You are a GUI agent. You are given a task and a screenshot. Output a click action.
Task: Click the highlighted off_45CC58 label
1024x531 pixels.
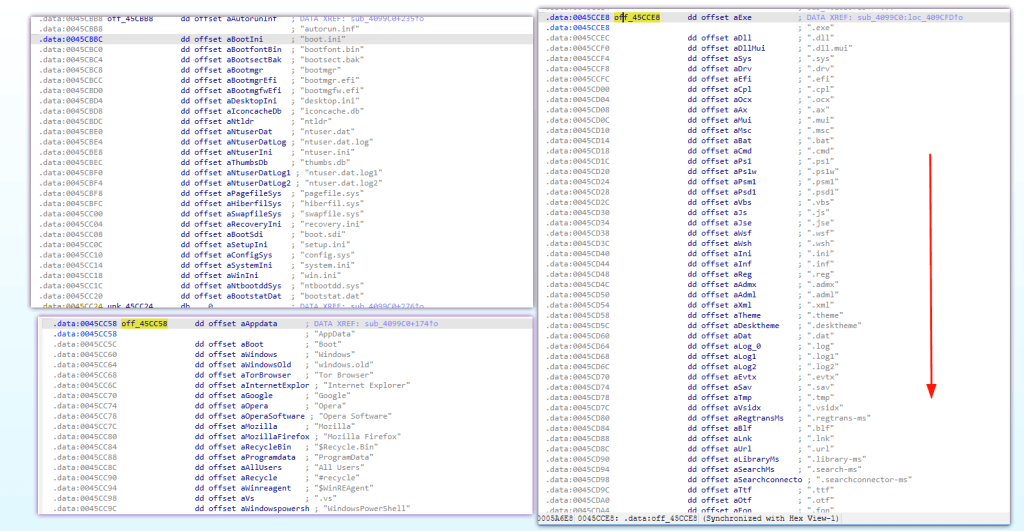pyautogui.click(x=144, y=323)
